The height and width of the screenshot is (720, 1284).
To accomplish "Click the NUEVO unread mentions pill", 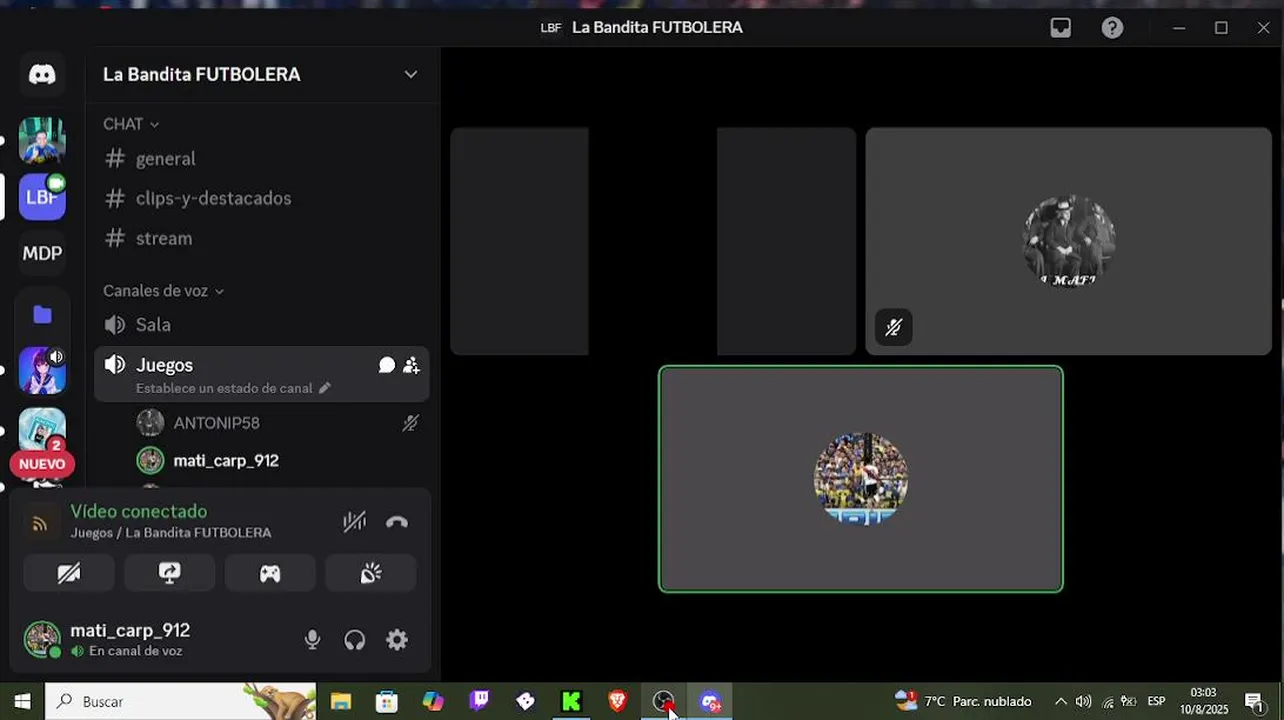I will tap(42, 464).
